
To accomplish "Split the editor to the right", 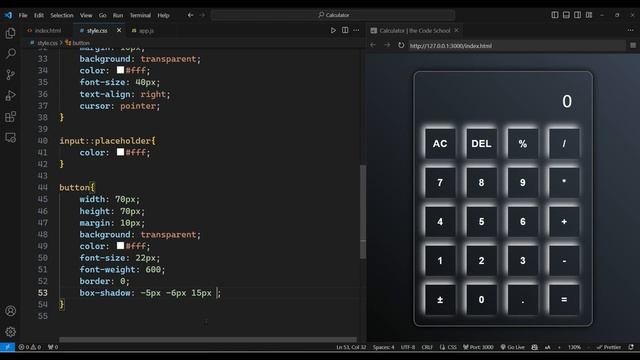I will tap(345, 30).
